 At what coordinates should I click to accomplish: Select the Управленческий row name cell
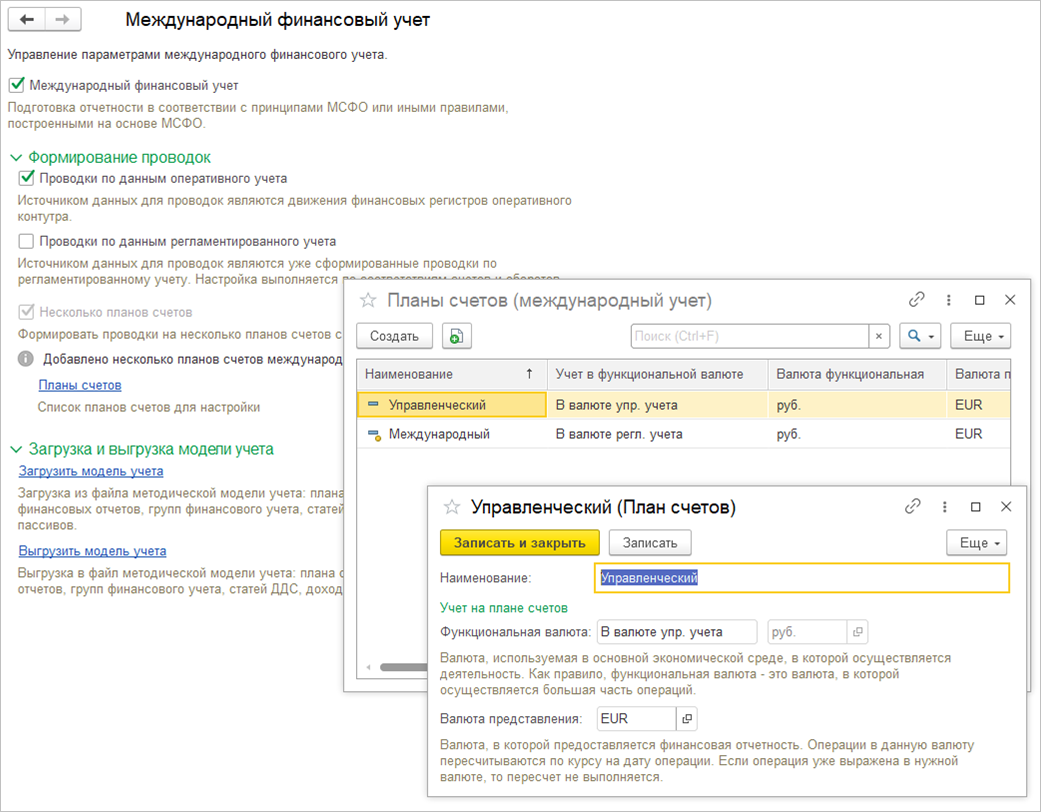pos(451,404)
